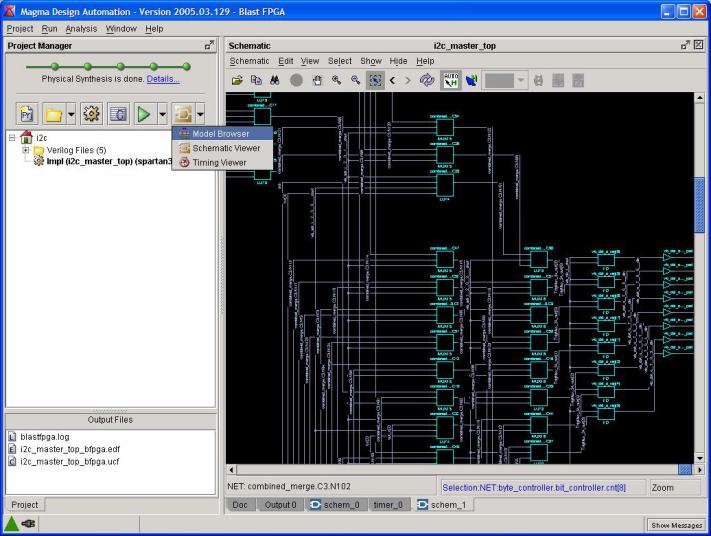Click the blue highlight H icon
The width and height of the screenshot is (711, 536).
coord(472,81)
